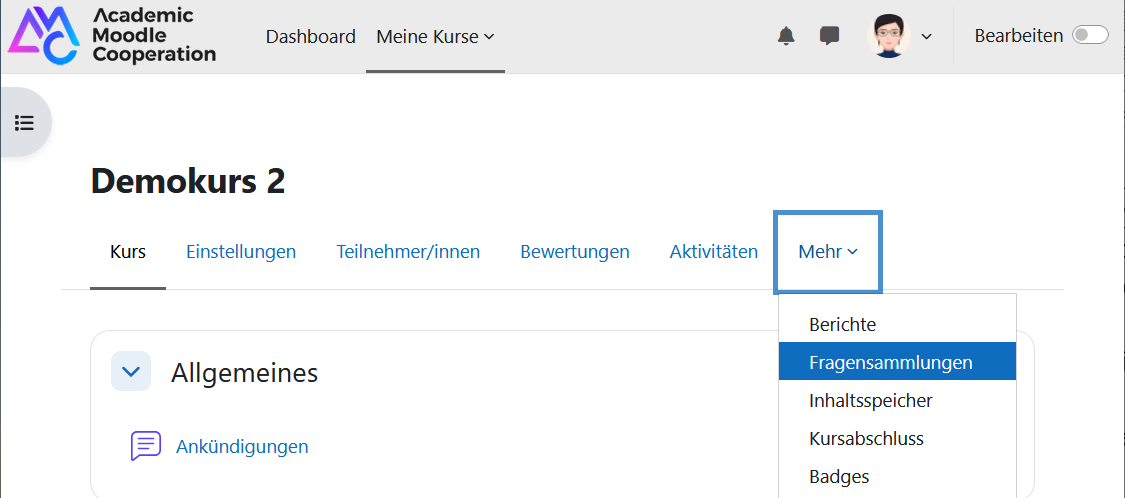Select the Kurs tab
The image size is (1125, 498).
(x=128, y=252)
